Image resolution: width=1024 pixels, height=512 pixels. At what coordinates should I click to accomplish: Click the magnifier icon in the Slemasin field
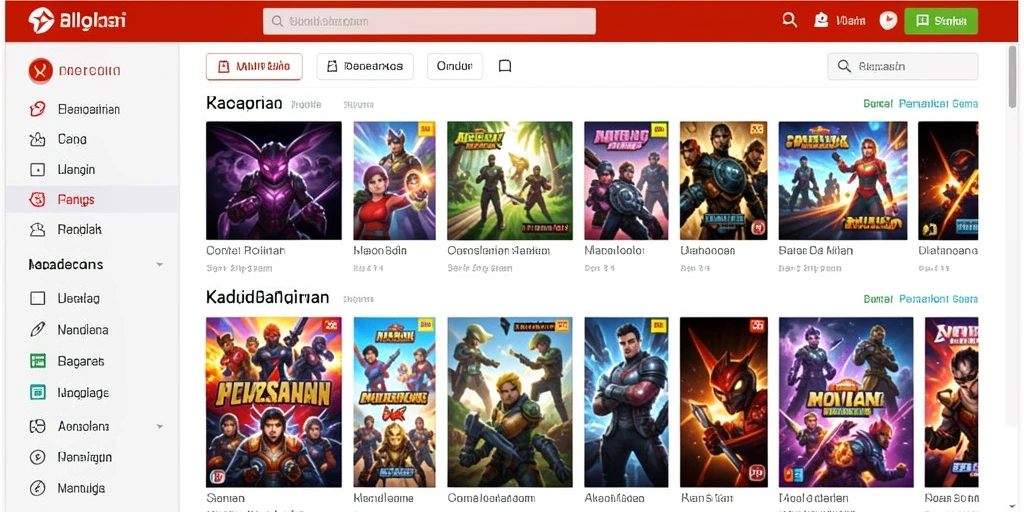coord(844,66)
